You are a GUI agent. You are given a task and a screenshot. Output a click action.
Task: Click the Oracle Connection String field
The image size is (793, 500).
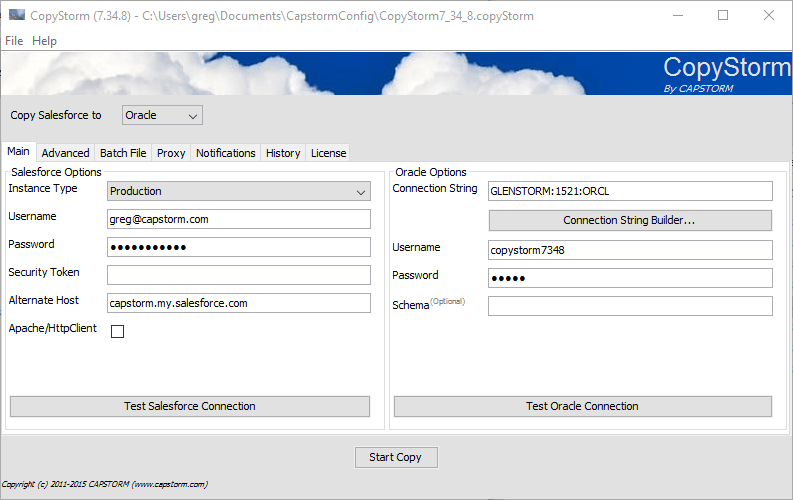(x=630, y=191)
